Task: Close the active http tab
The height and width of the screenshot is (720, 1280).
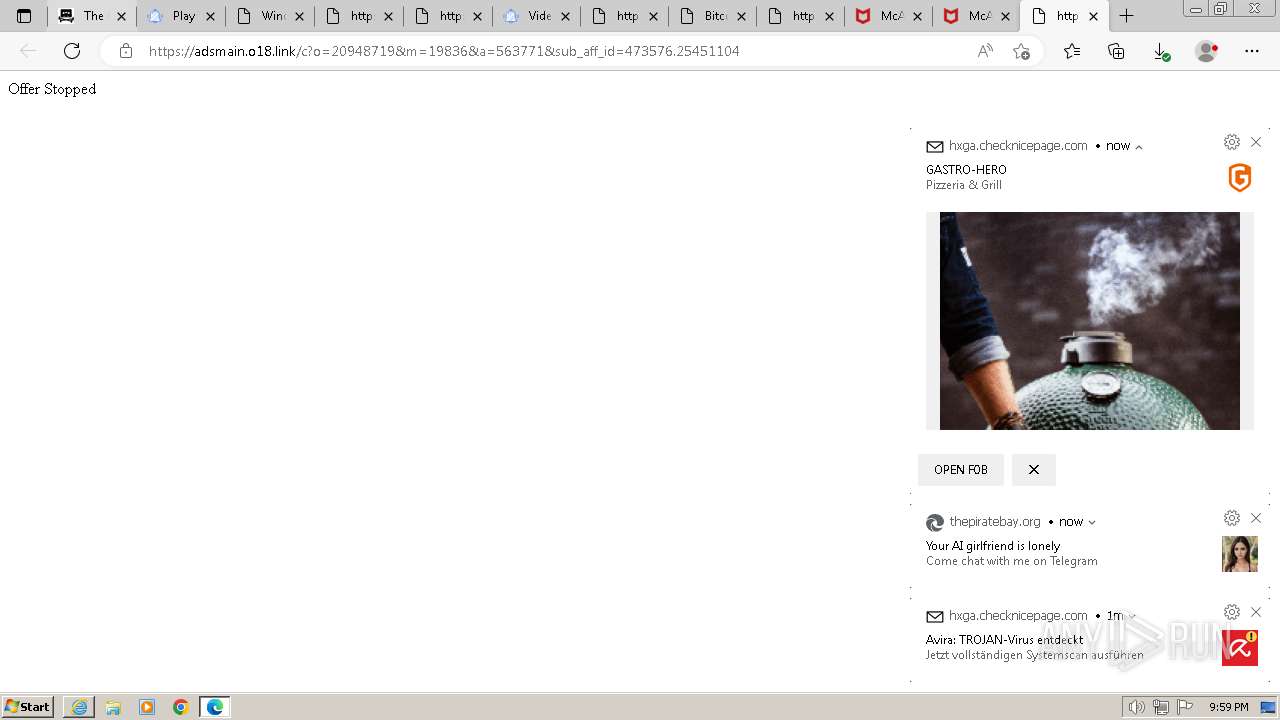Action: pos(1093,16)
